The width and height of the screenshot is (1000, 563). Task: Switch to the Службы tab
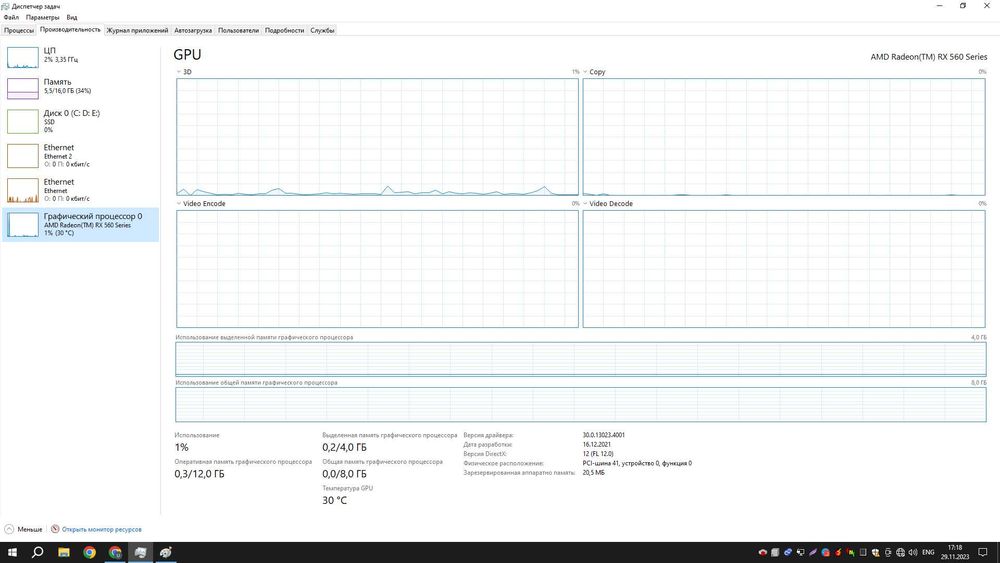click(x=322, y=30)
